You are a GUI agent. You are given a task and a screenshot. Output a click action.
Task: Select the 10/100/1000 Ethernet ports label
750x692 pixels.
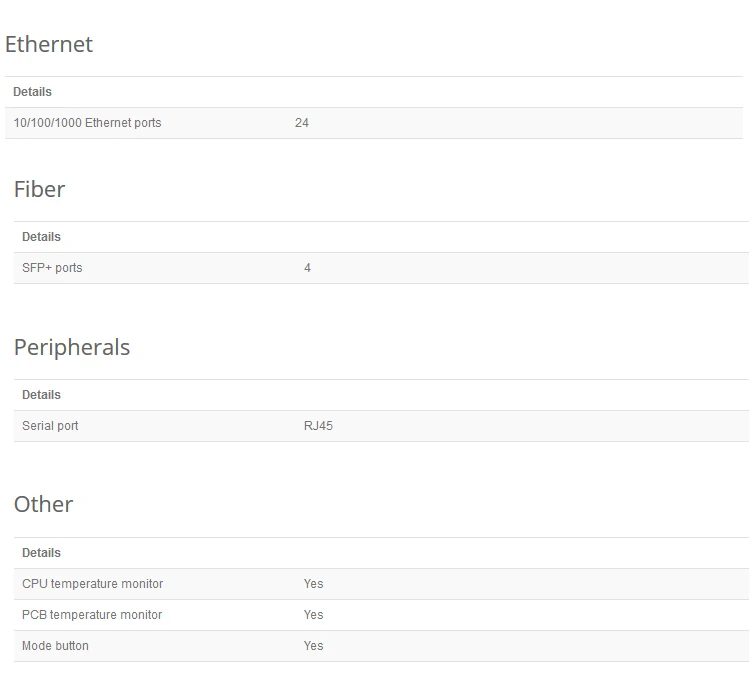coord(88,123)
